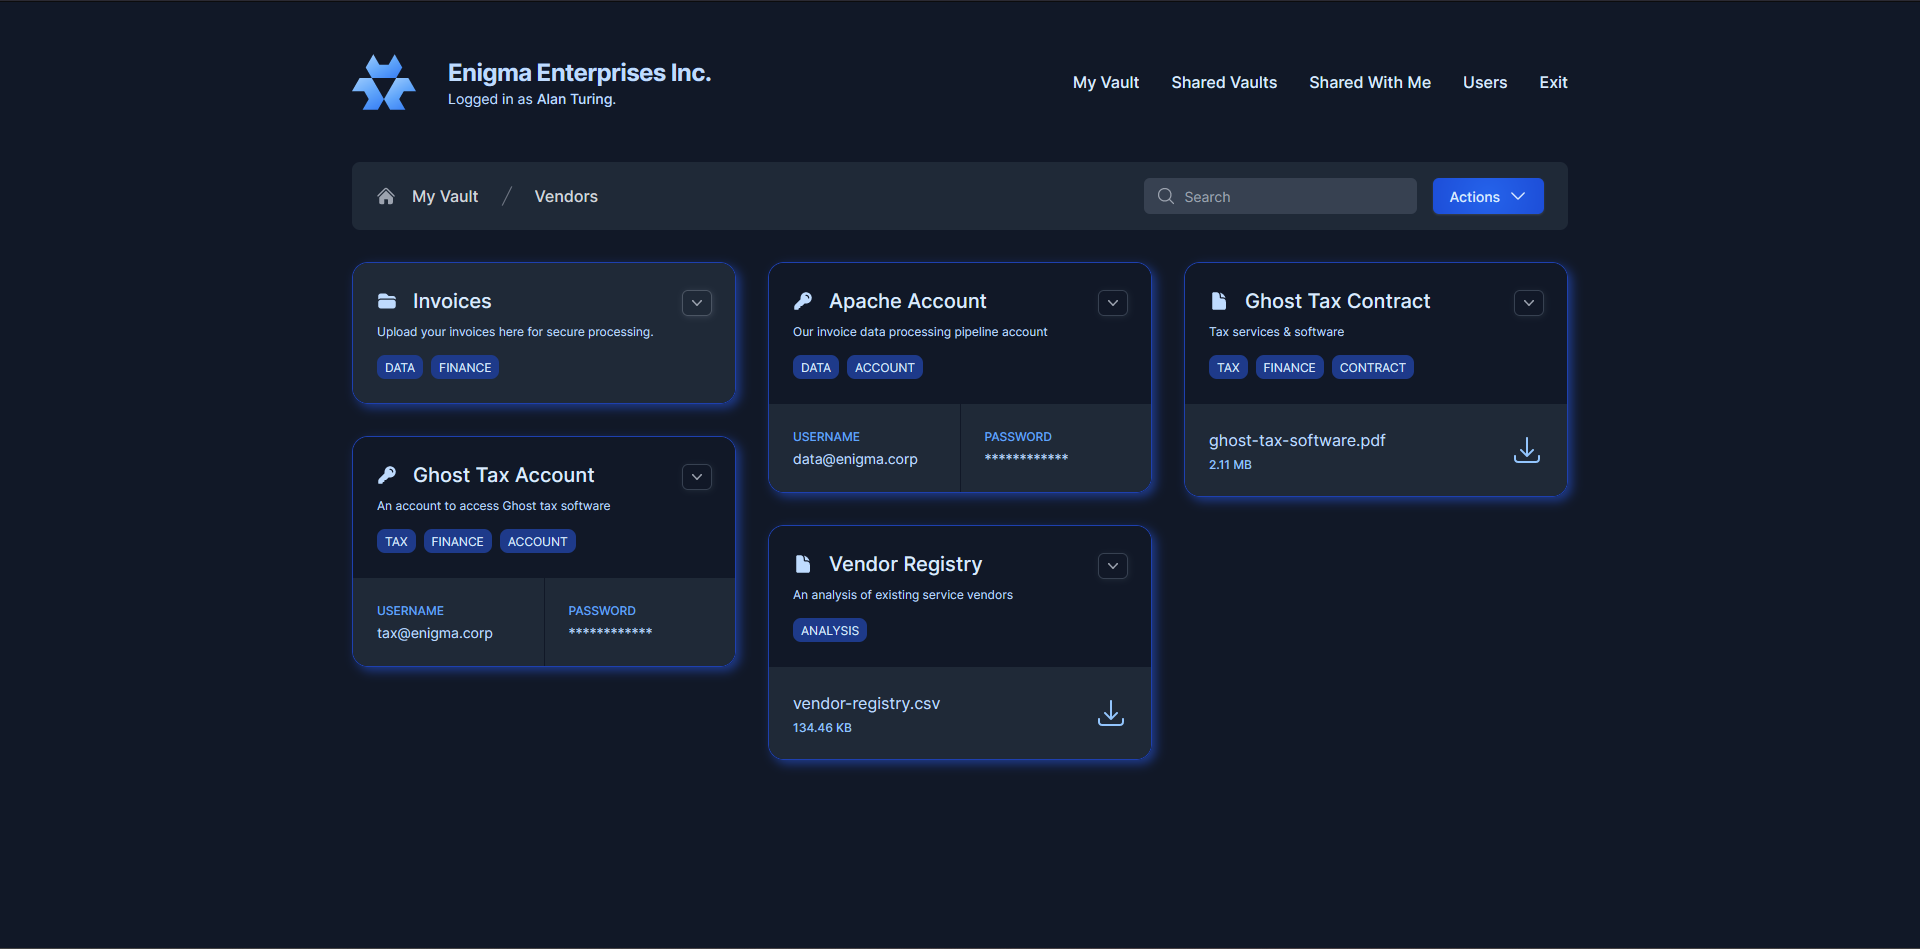
Task: Click the CONTRACT tag
Action: [x=1373, y=367]
